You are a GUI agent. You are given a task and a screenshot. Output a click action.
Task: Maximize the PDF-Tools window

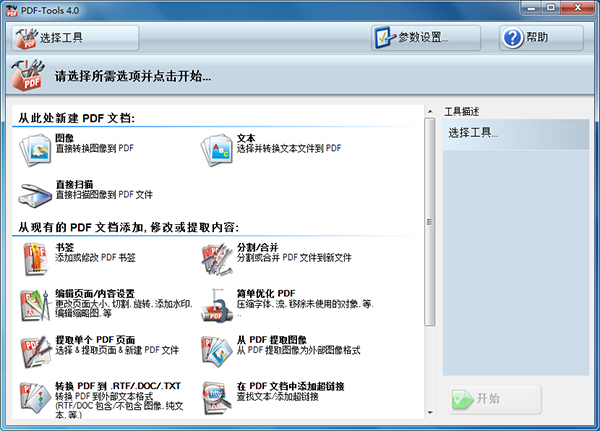pos(550,7)
